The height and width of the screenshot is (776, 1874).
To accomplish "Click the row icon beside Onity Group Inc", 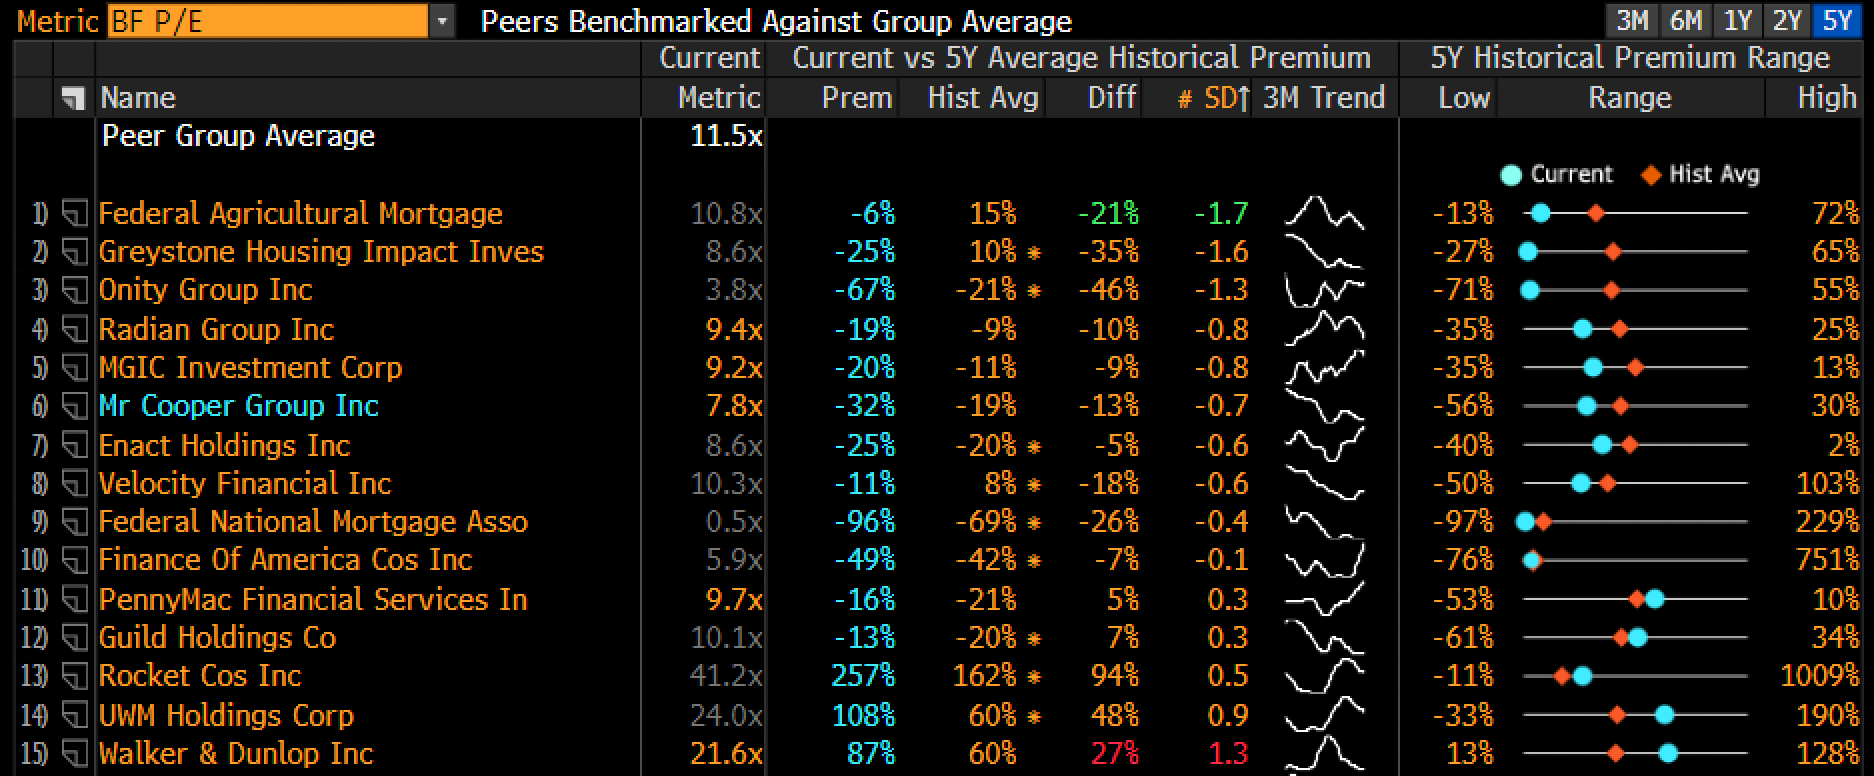I will click(75, 290).
